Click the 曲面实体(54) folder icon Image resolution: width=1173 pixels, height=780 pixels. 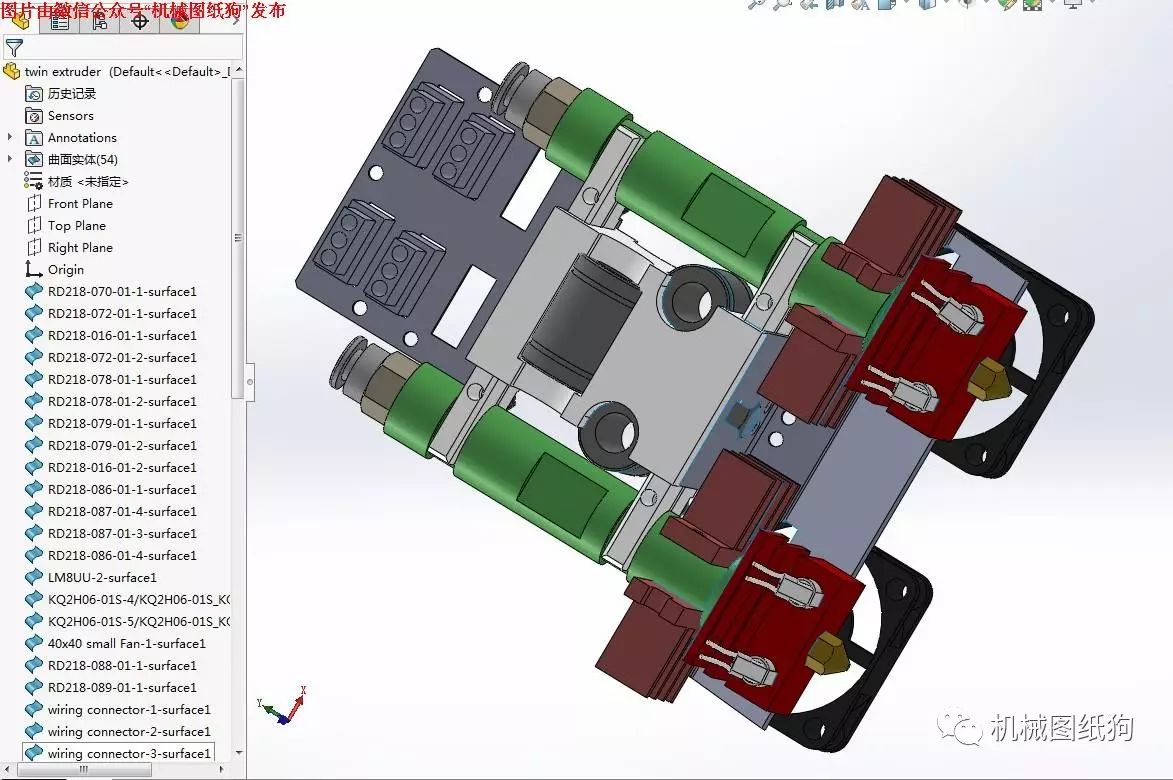click(x=34, y=159)
